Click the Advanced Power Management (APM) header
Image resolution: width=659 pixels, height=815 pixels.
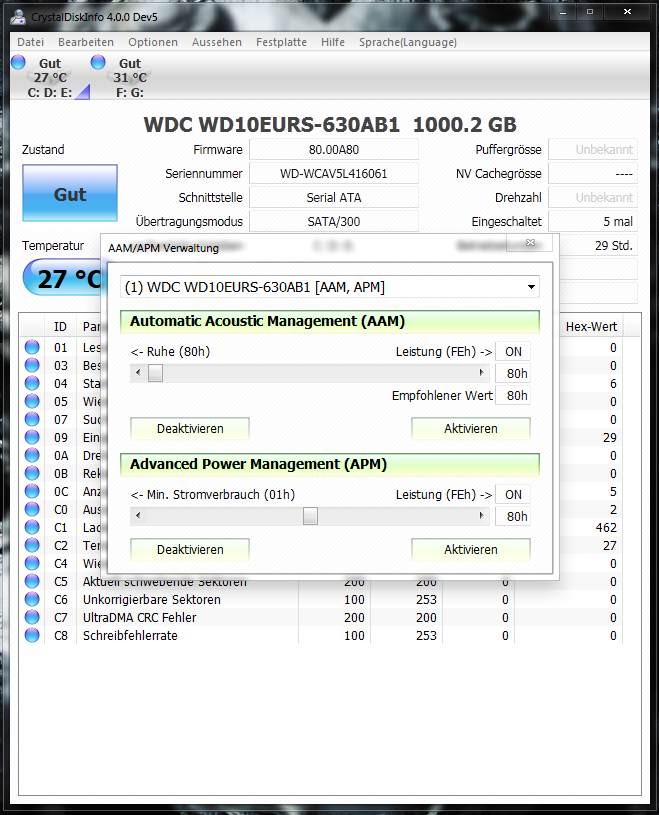(x=330, y=464)
